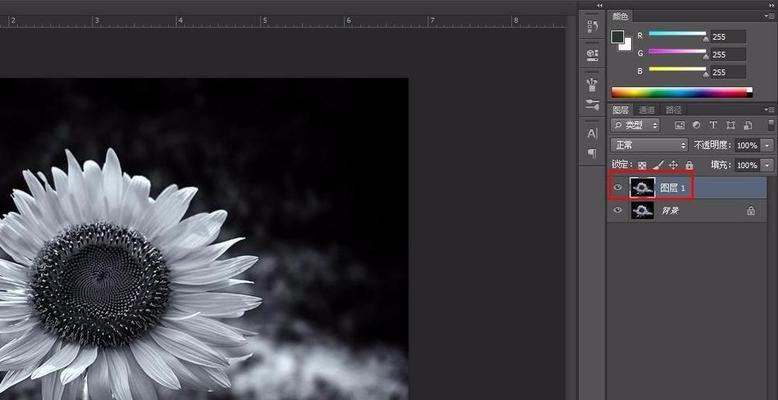The height and width of the screenshot is (400, 778).
Task: Open the color panel flyout menu
Action: [770, 16]
